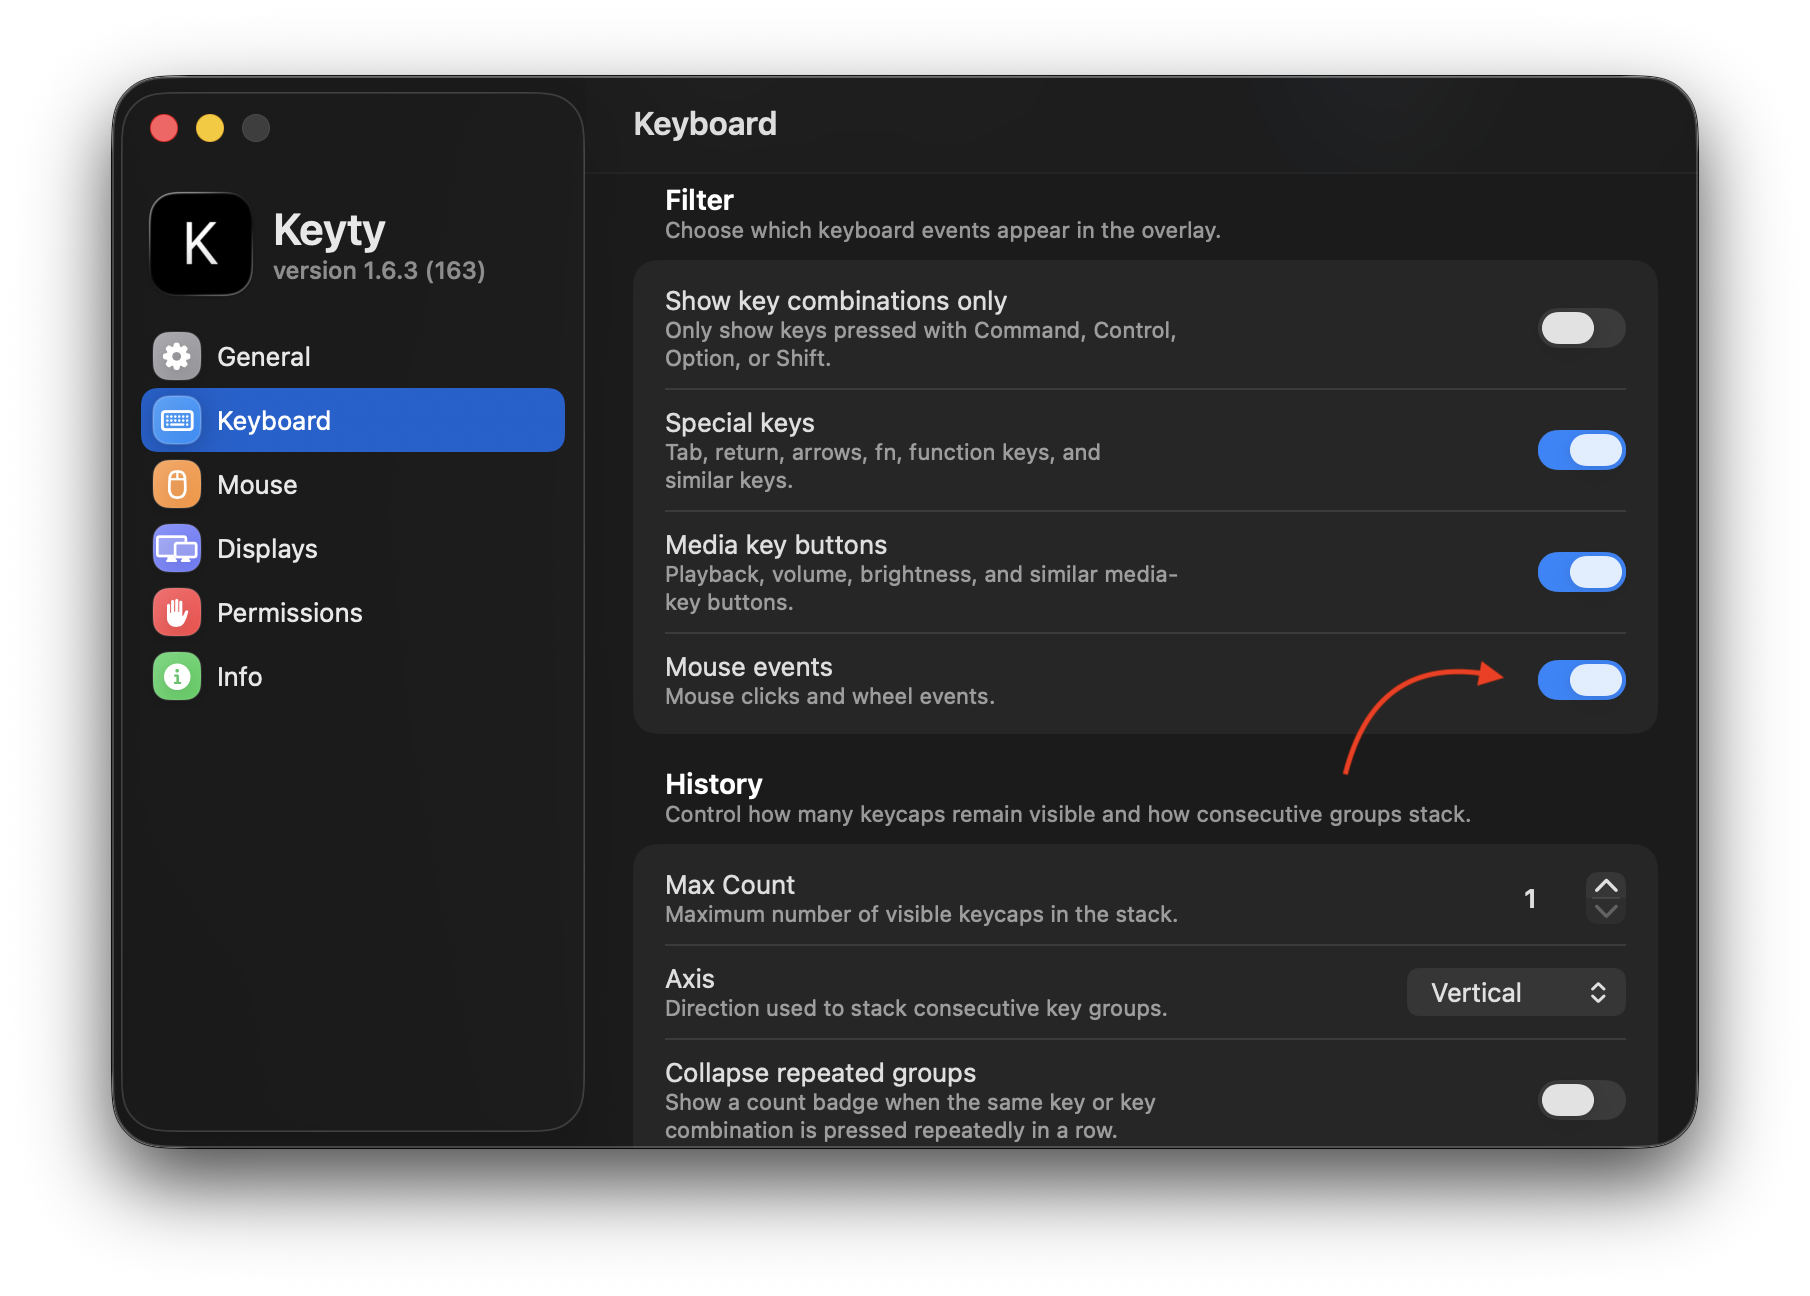Click the Mouse events label
Viewport: 1810px width, 1296px height.
tap(749, 667)
